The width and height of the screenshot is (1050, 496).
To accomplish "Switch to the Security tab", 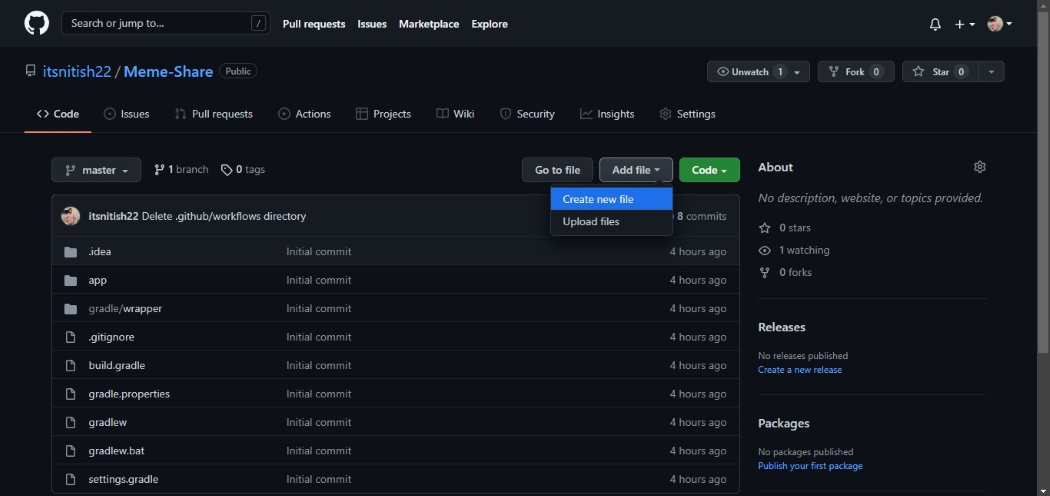I will pos(527,114).
